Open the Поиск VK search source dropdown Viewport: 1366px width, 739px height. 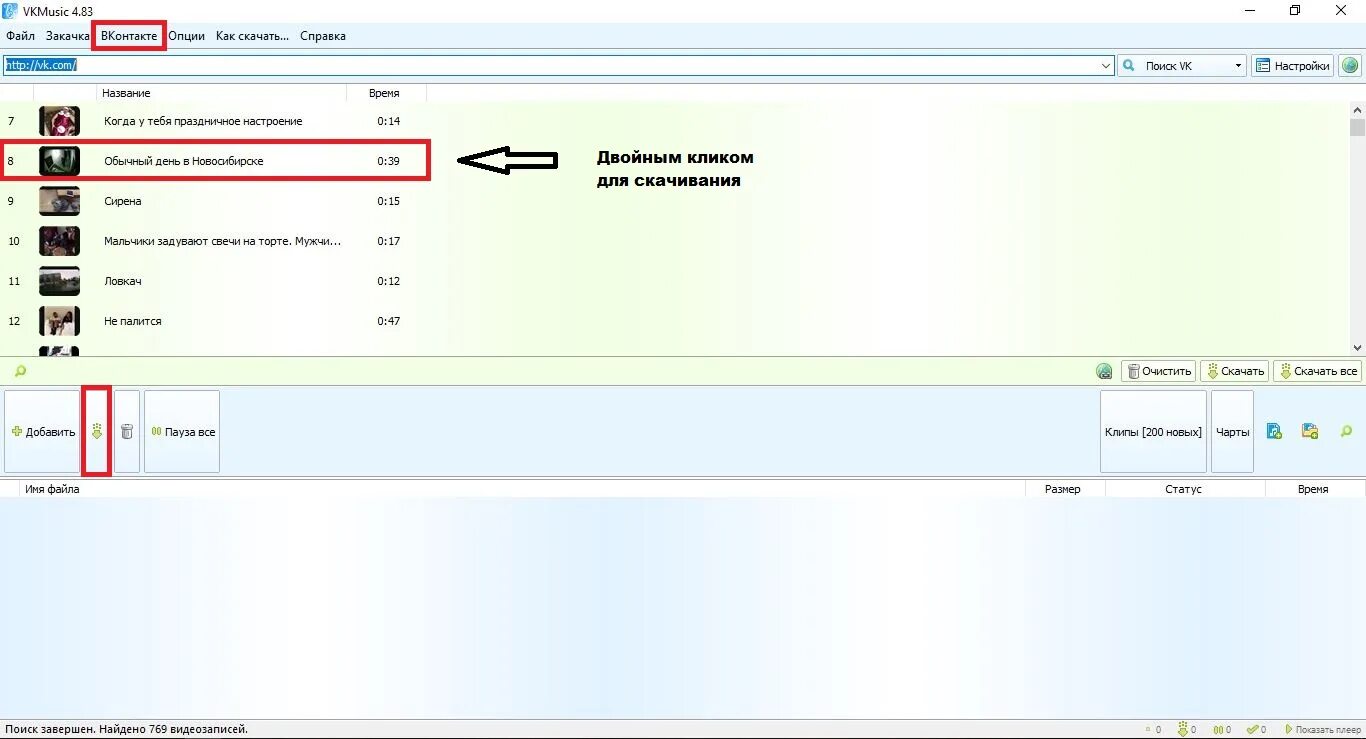click(1238, 66)
